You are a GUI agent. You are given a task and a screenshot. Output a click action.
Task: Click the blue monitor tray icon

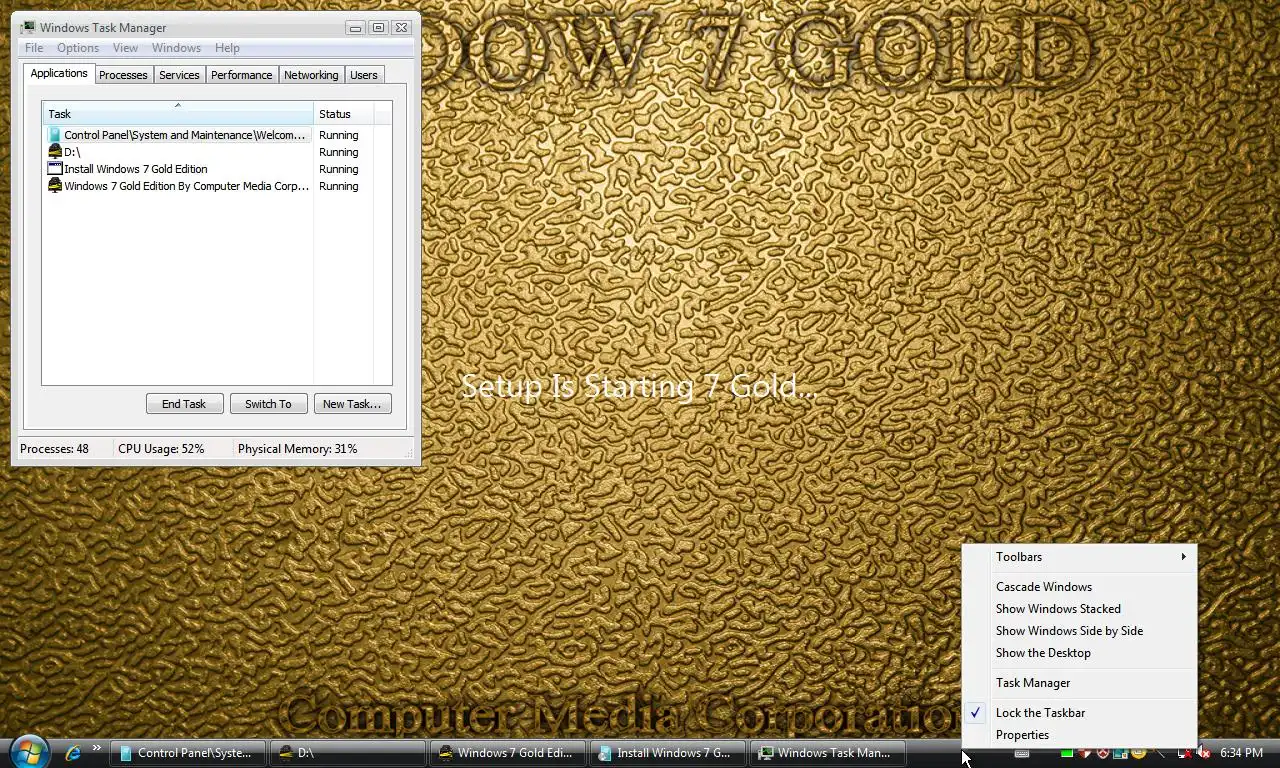pos(1120,754)
